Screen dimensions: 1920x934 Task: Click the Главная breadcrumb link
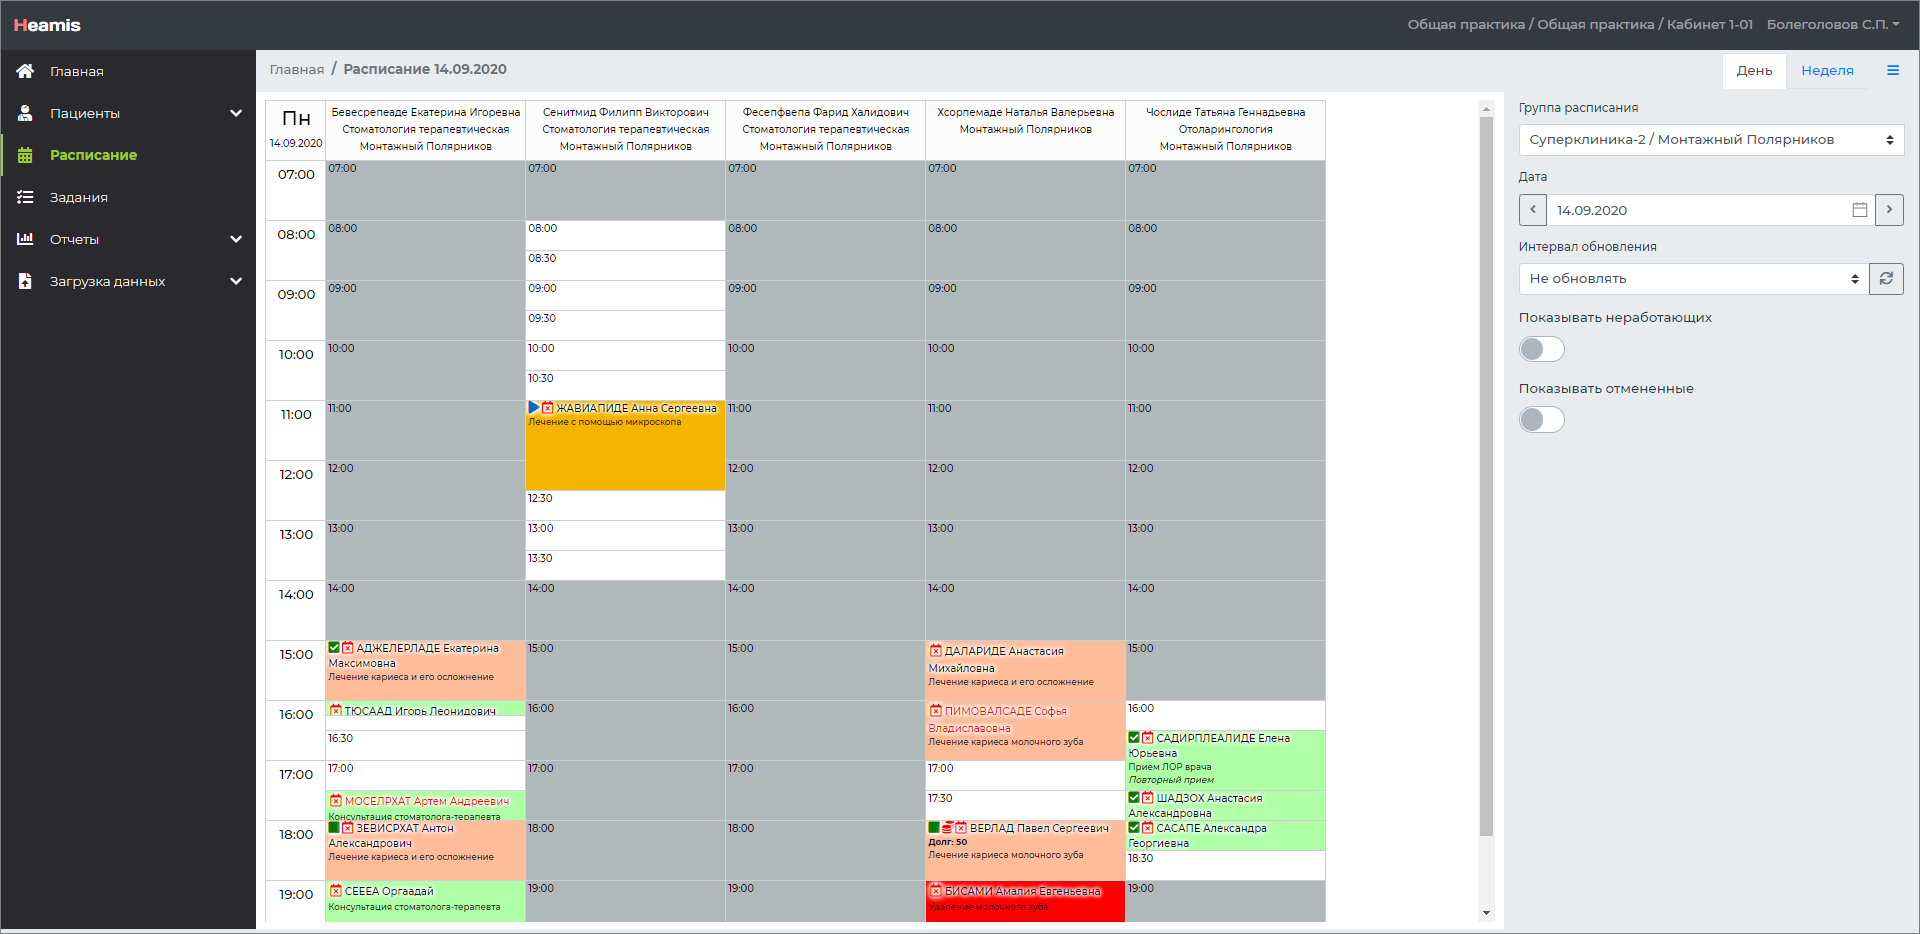297,69
